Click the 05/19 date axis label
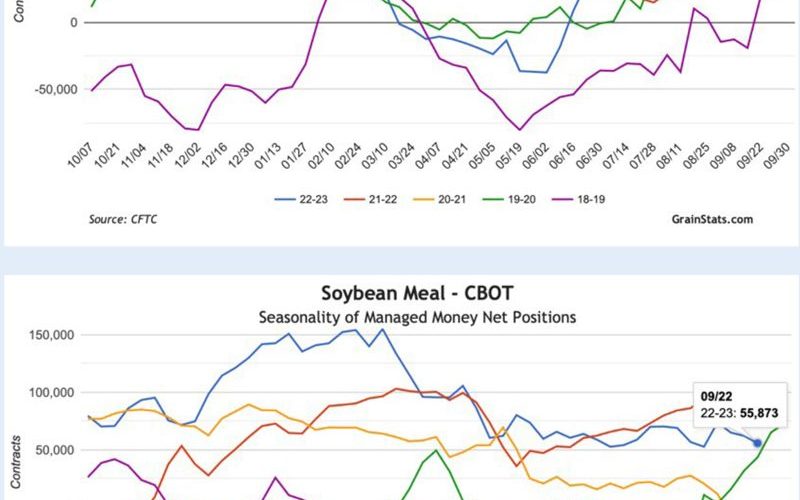This screenshot has height=500, width=800. [x=509, y=155]
